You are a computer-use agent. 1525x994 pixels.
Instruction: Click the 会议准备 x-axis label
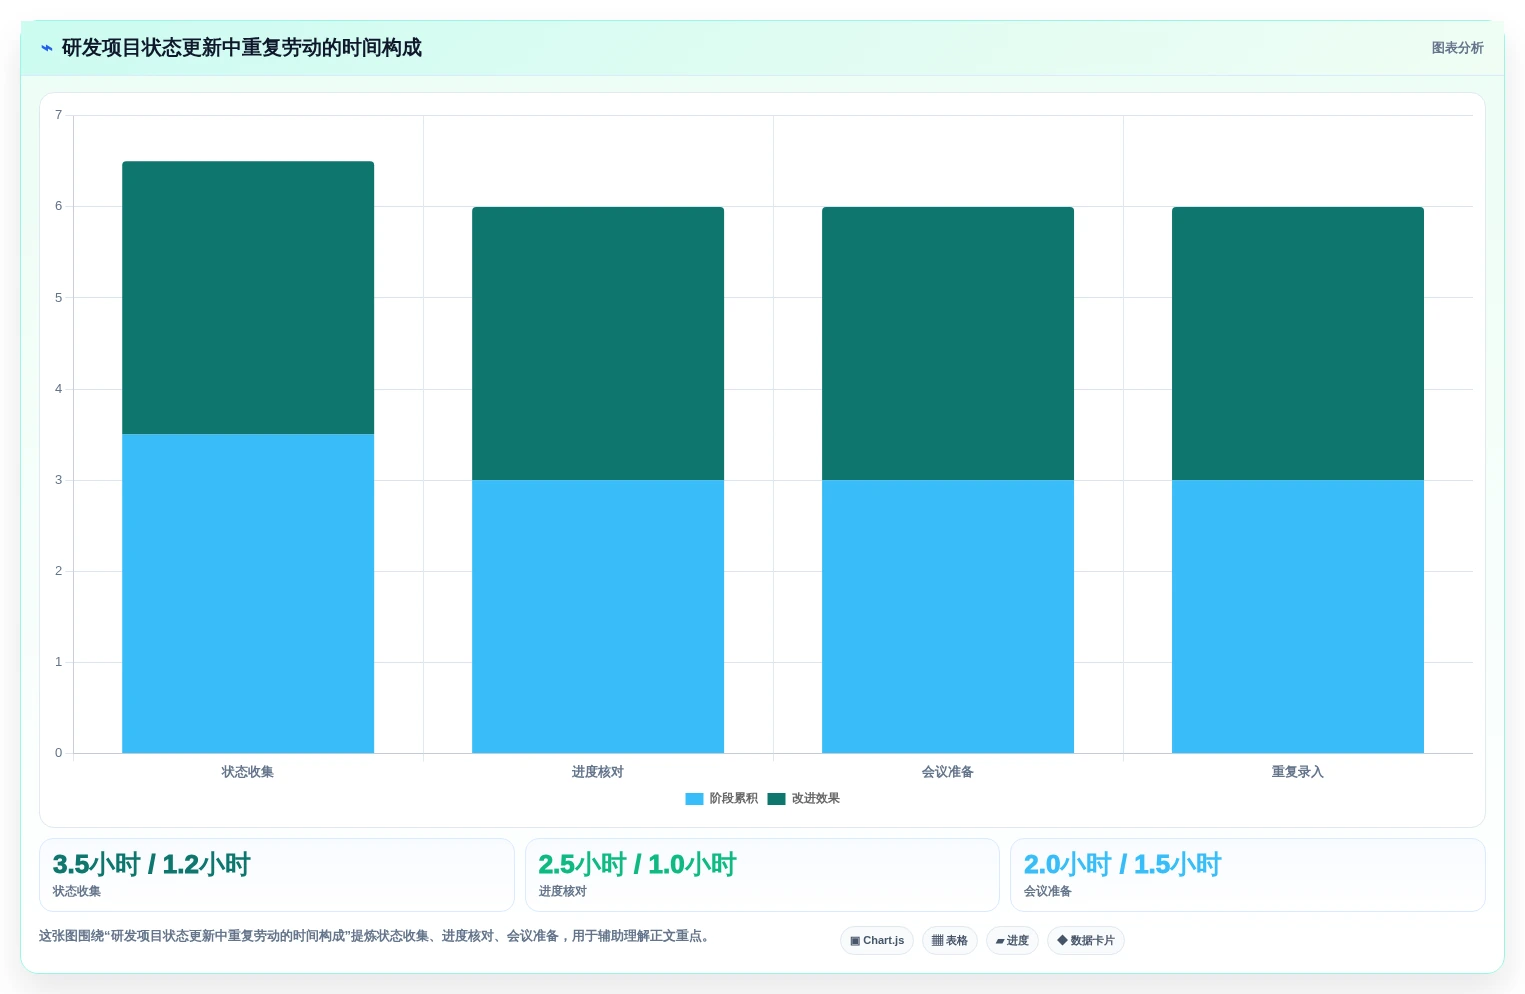[x=948, y=772]
